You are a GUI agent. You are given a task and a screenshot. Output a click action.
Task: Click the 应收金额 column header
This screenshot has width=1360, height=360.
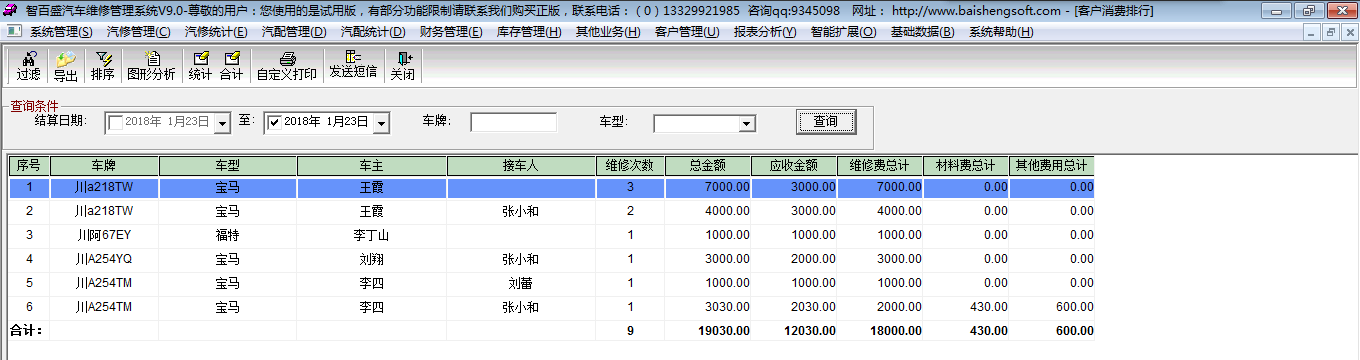click(x=794, y=166)
